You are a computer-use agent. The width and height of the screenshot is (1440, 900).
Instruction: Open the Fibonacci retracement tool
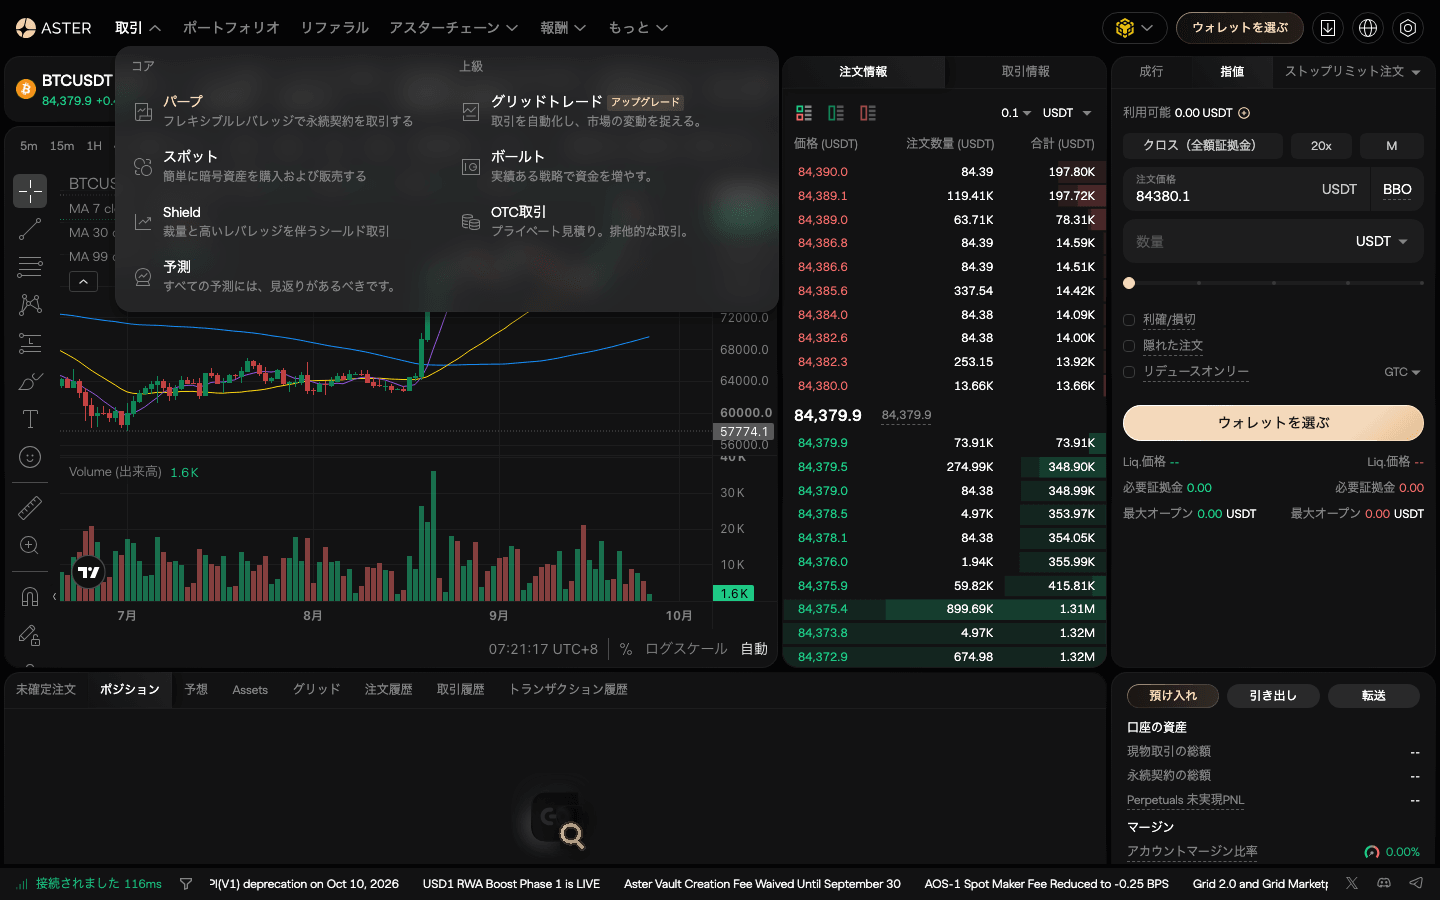[30, 267]
